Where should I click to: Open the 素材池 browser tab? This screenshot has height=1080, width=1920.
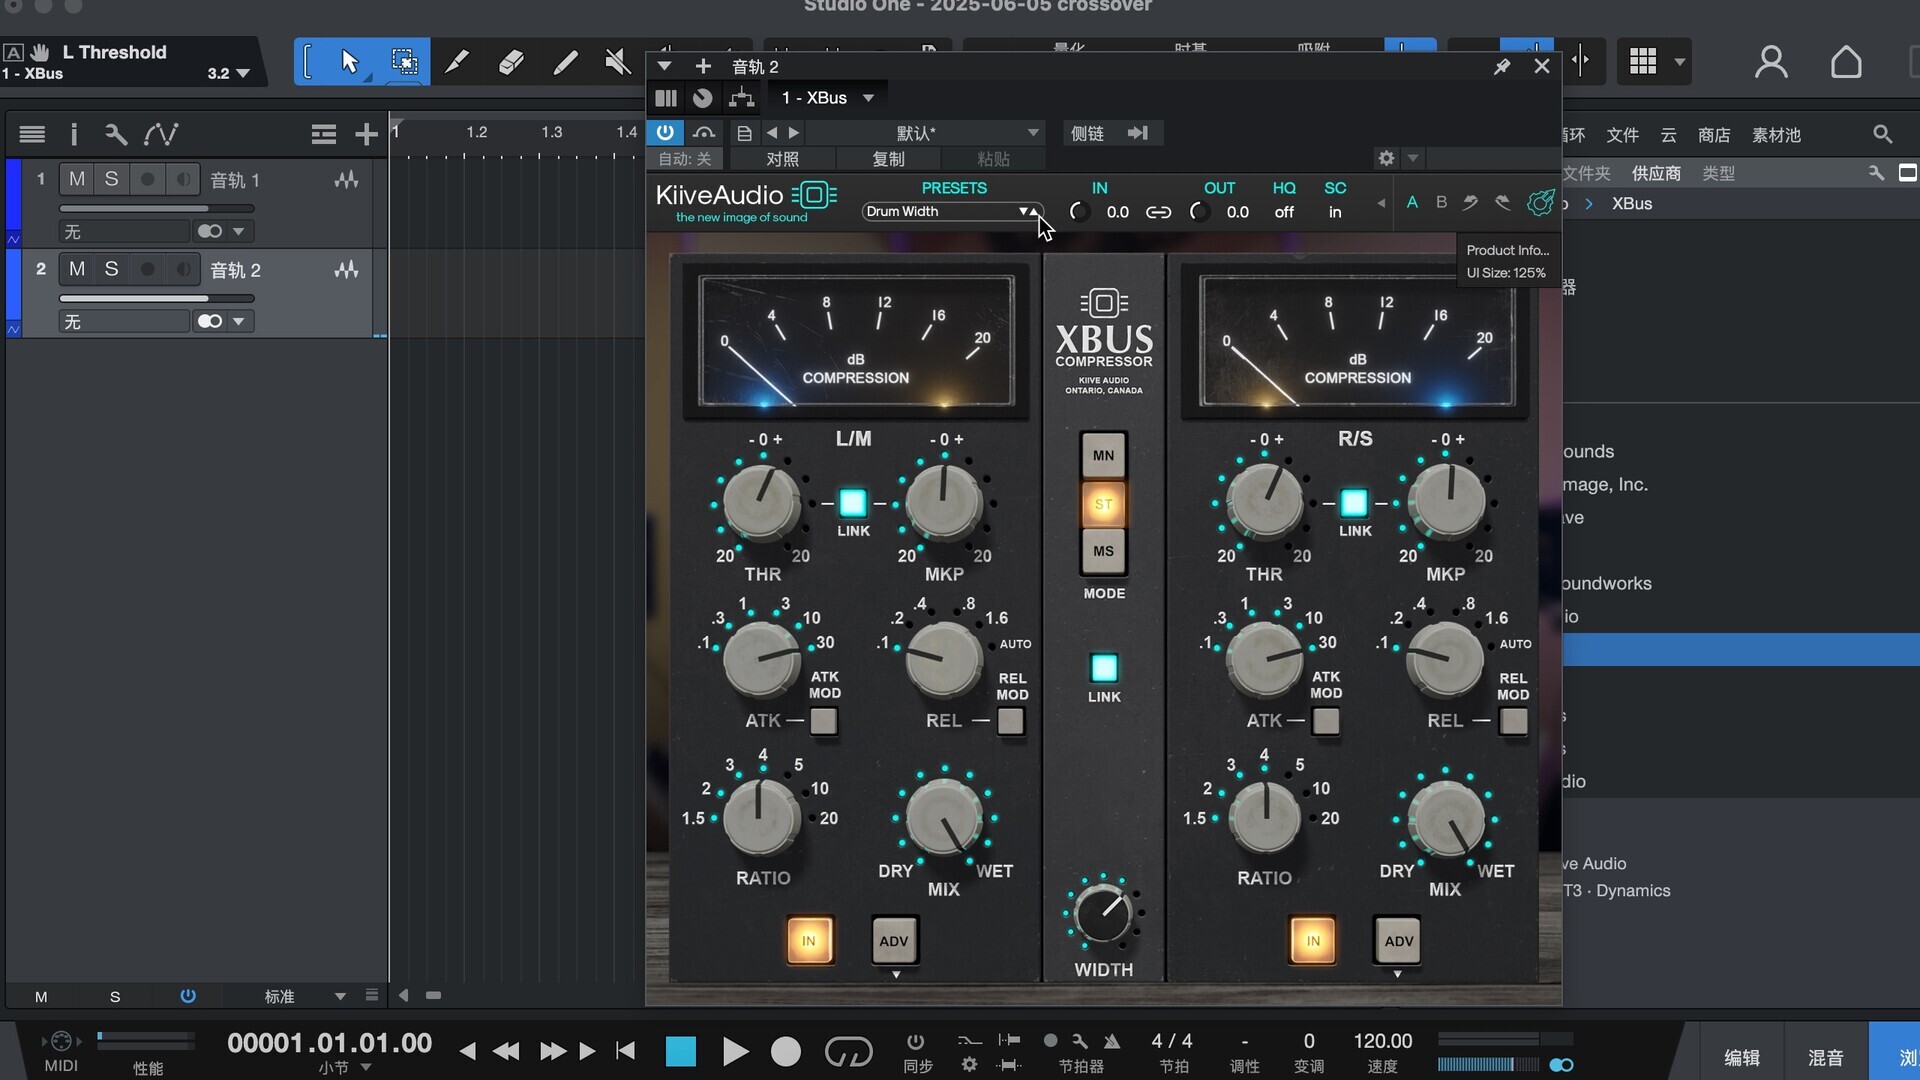pos(1776,135)
